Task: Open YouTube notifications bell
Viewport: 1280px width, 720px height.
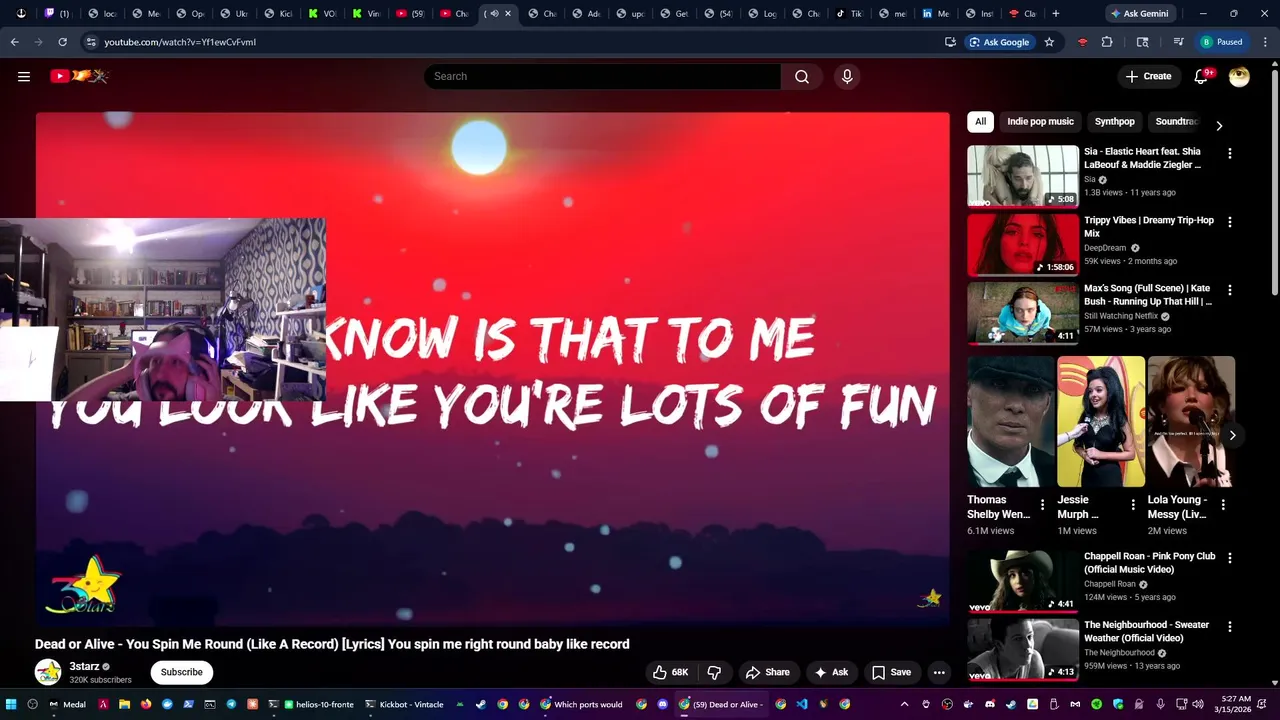Action: [x=1202, y=76]
